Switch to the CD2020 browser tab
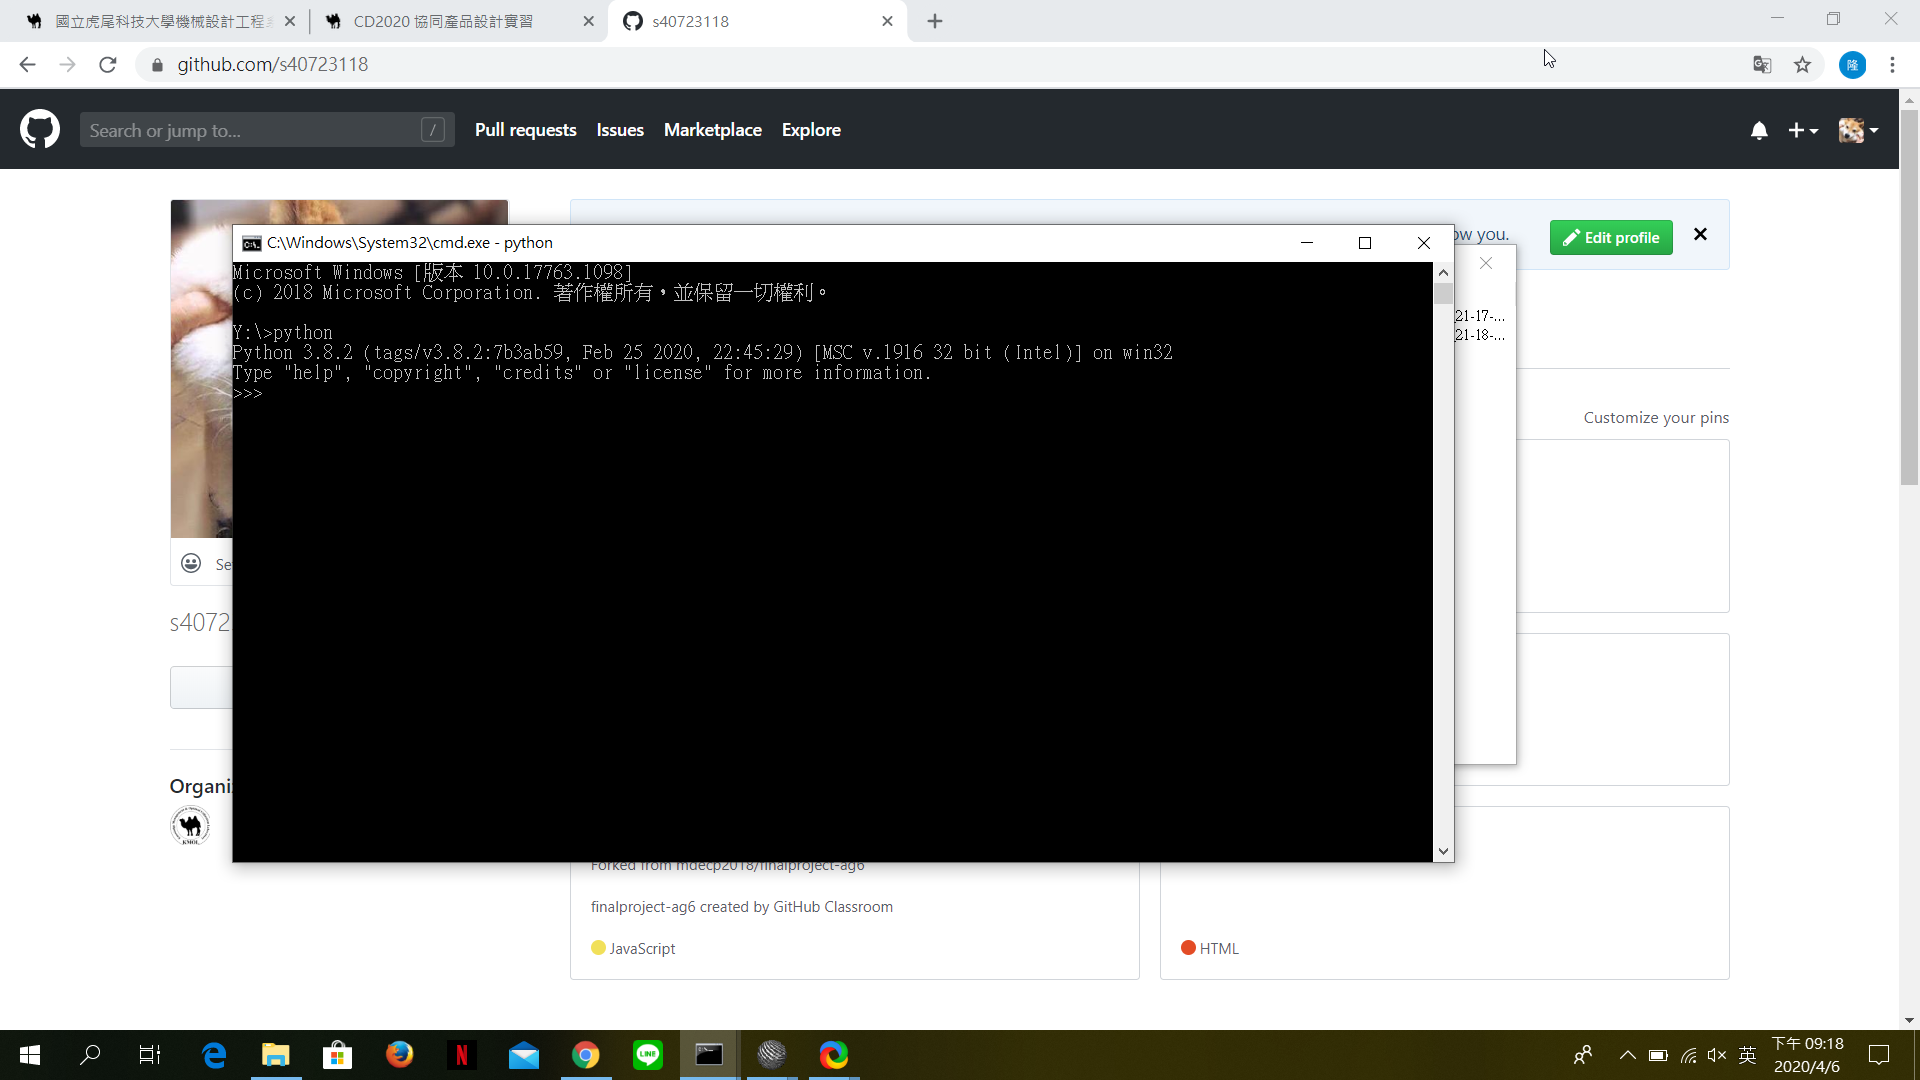Screen dimensions: 1920x1080 (443, 21)
